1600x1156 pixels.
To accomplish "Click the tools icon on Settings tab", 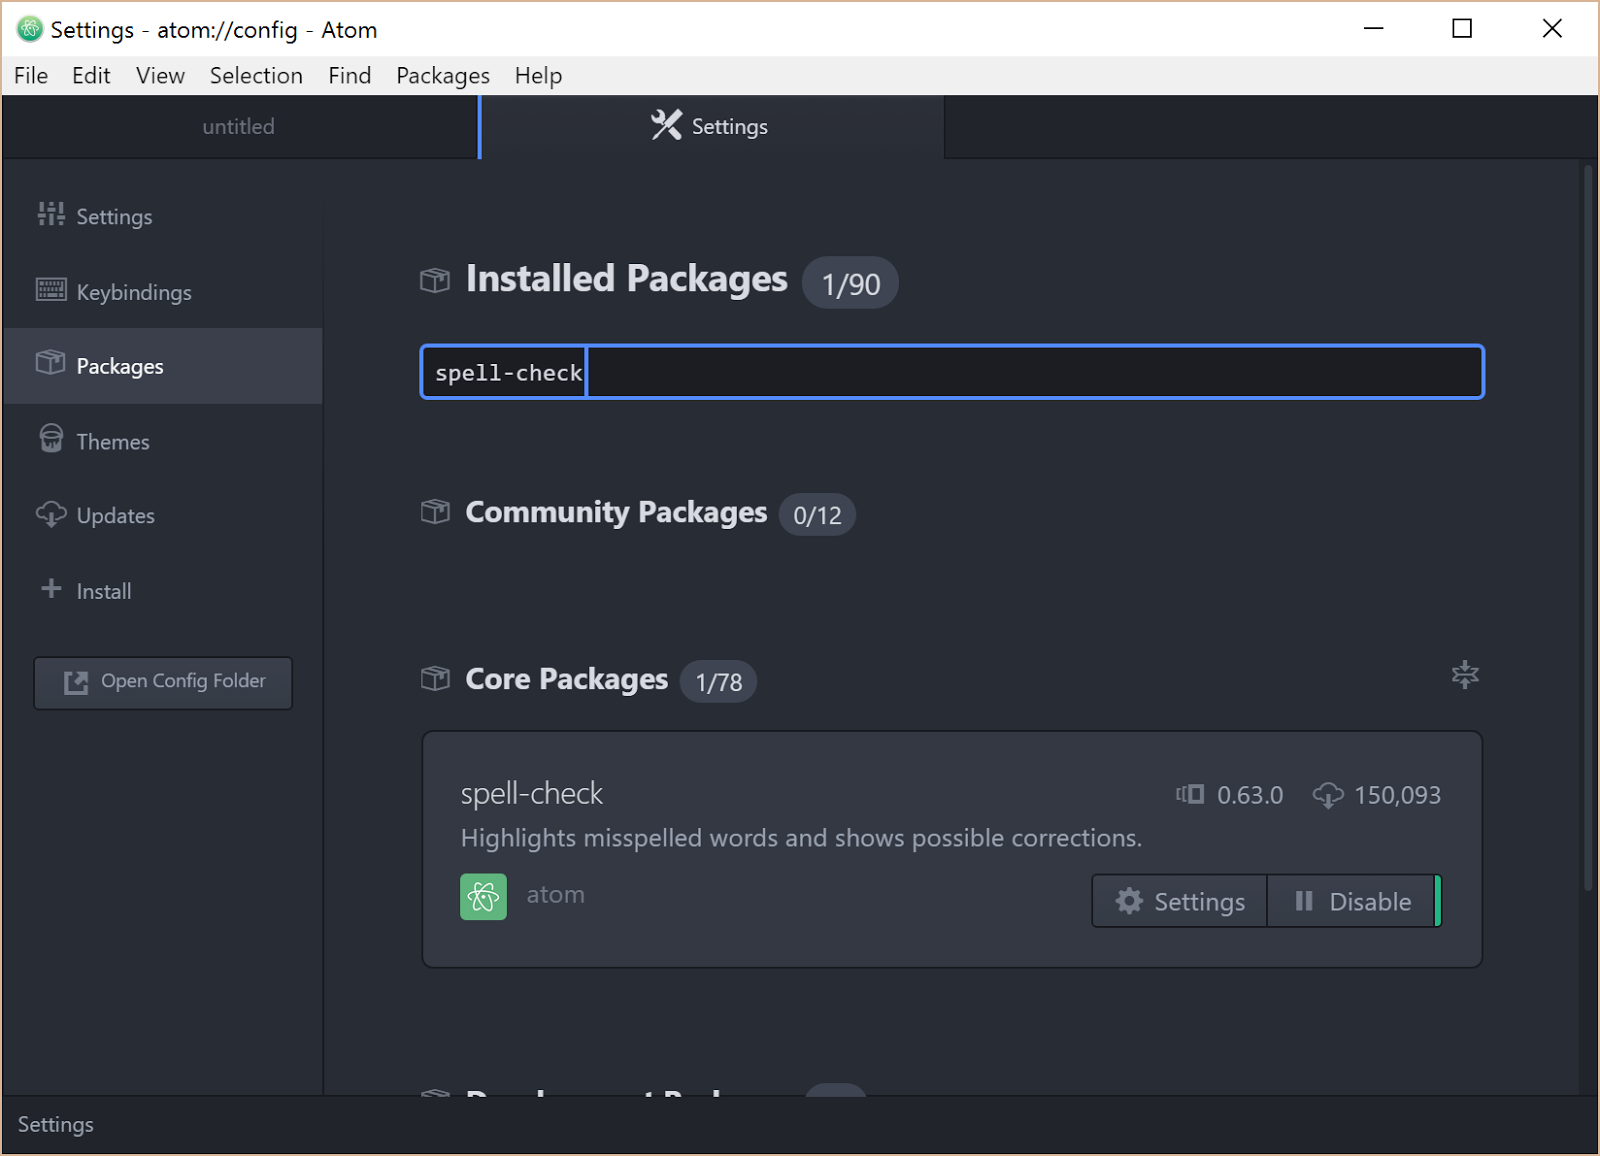I will [x=666, y=125].
